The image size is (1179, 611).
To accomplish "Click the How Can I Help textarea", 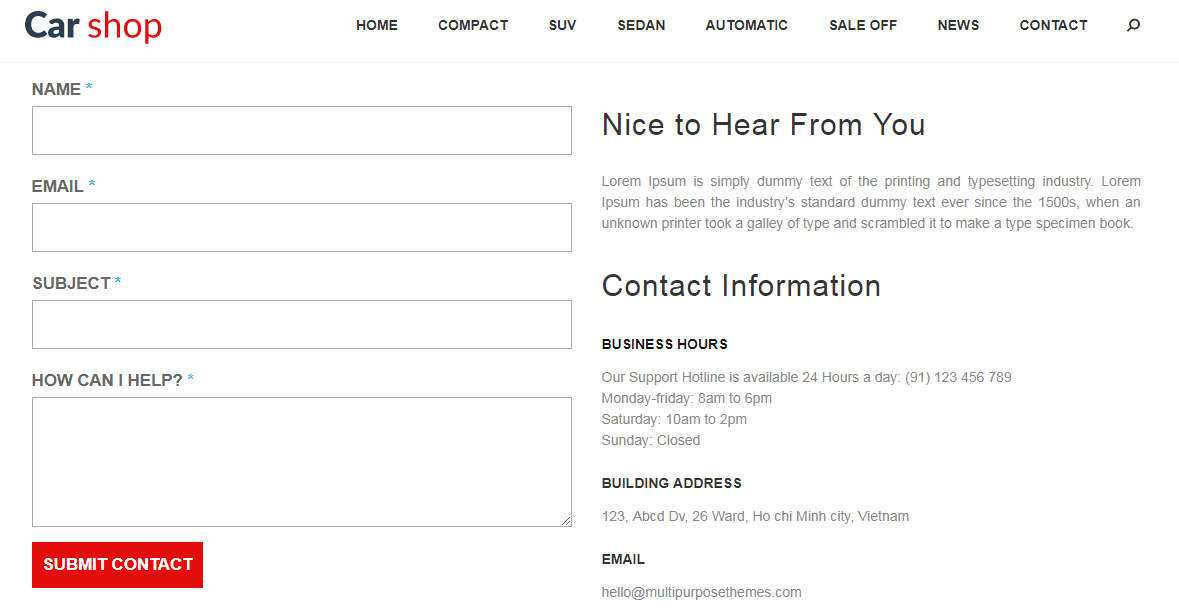I will tap(302, 462).
